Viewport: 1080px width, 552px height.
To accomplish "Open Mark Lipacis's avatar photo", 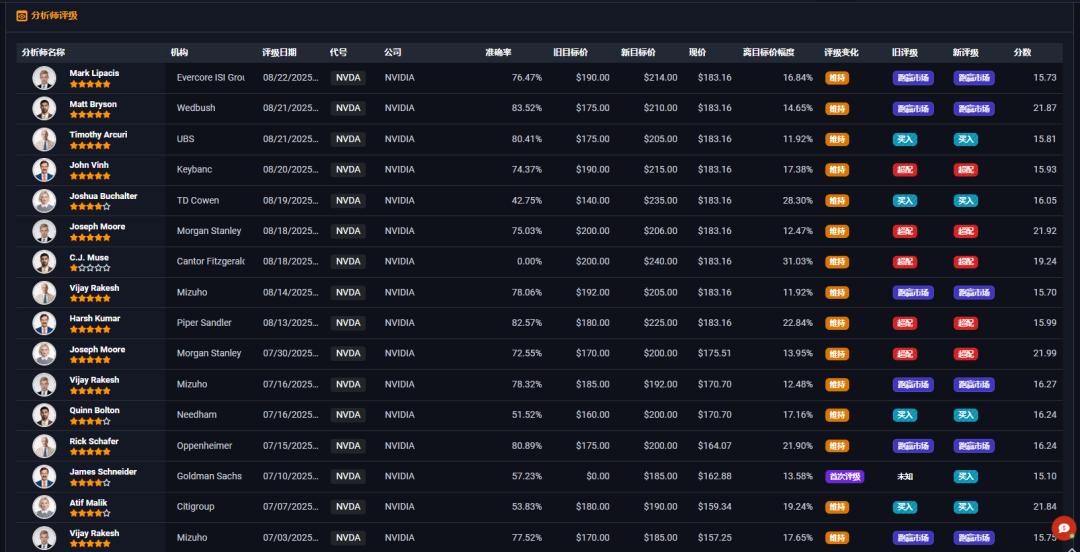I will 44,78.
